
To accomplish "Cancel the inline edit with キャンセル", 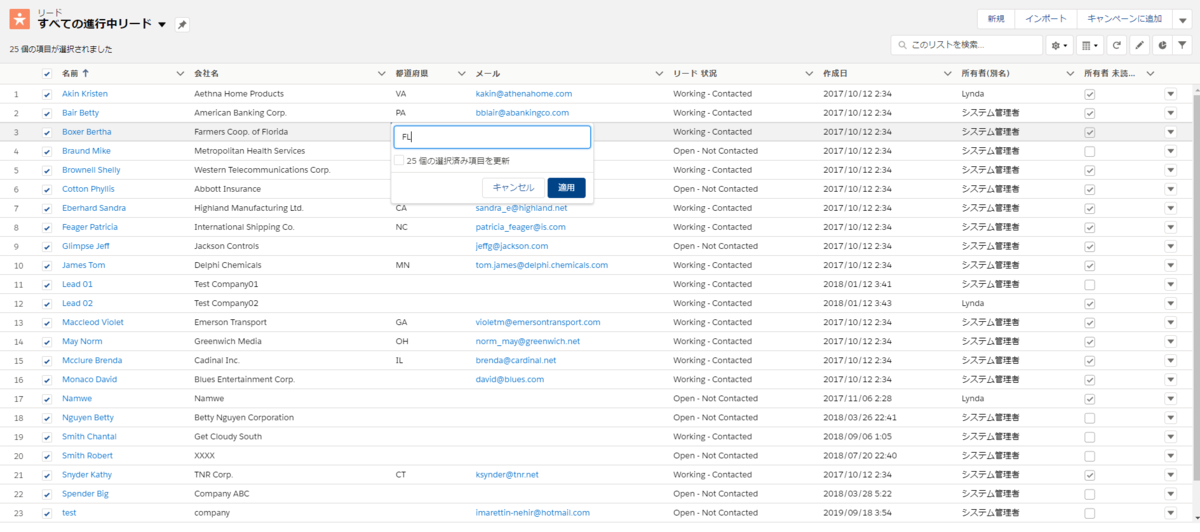I will [514, 188].
